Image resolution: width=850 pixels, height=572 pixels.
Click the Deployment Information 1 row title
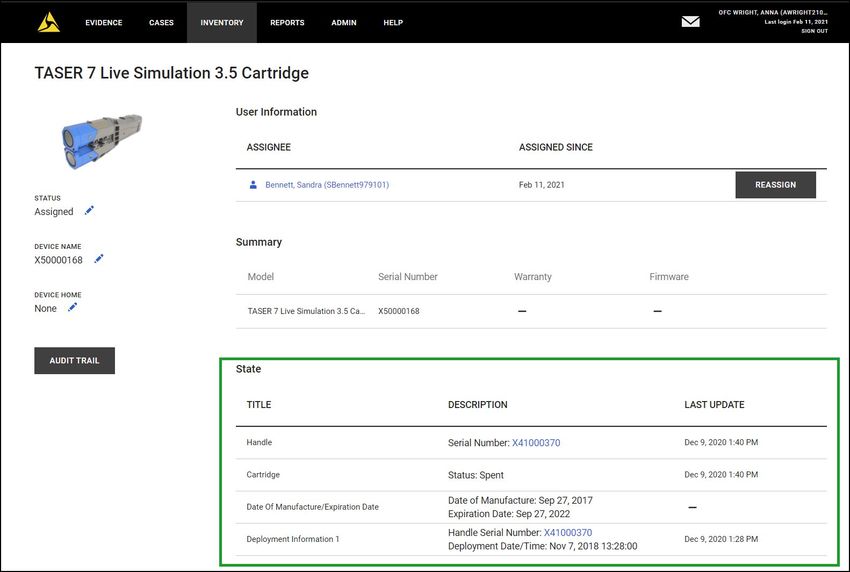click(x=293, y=539)
